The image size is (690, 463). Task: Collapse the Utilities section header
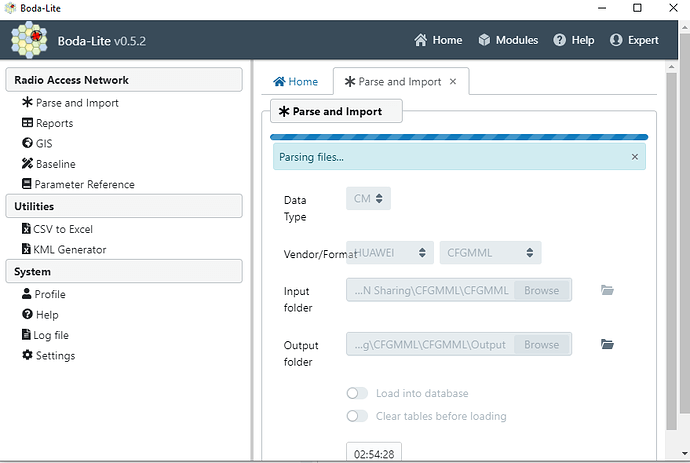[x=124, y=206]
